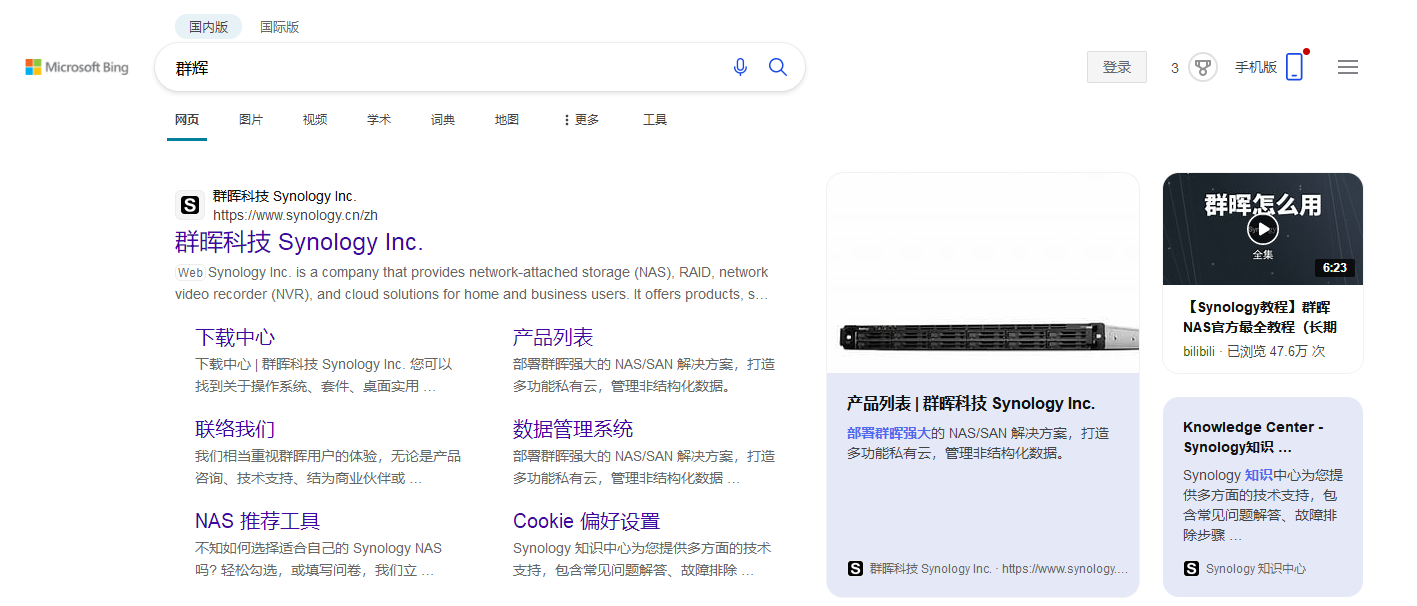
Task: Open the 工具 search tools
Action: click(x=655, y=120)
